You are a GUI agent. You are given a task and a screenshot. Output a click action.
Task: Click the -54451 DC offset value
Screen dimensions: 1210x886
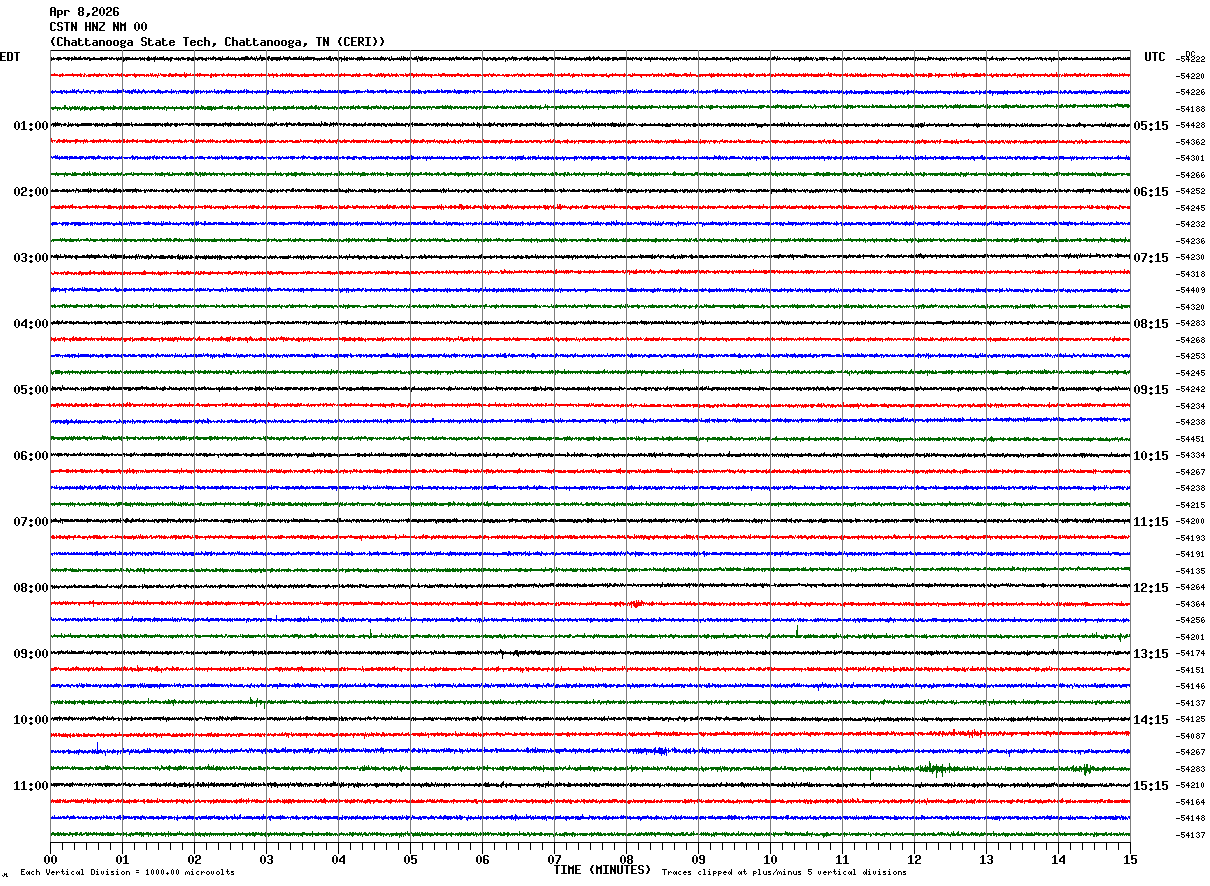tap(1191, 439)
